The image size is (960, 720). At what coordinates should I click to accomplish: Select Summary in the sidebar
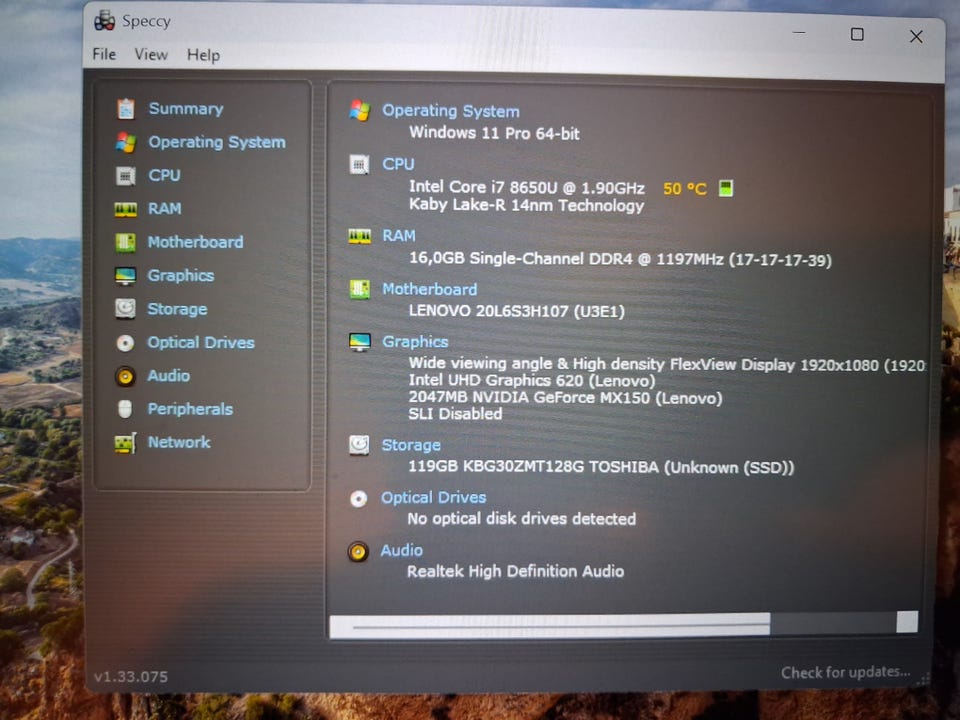[186, 109]
